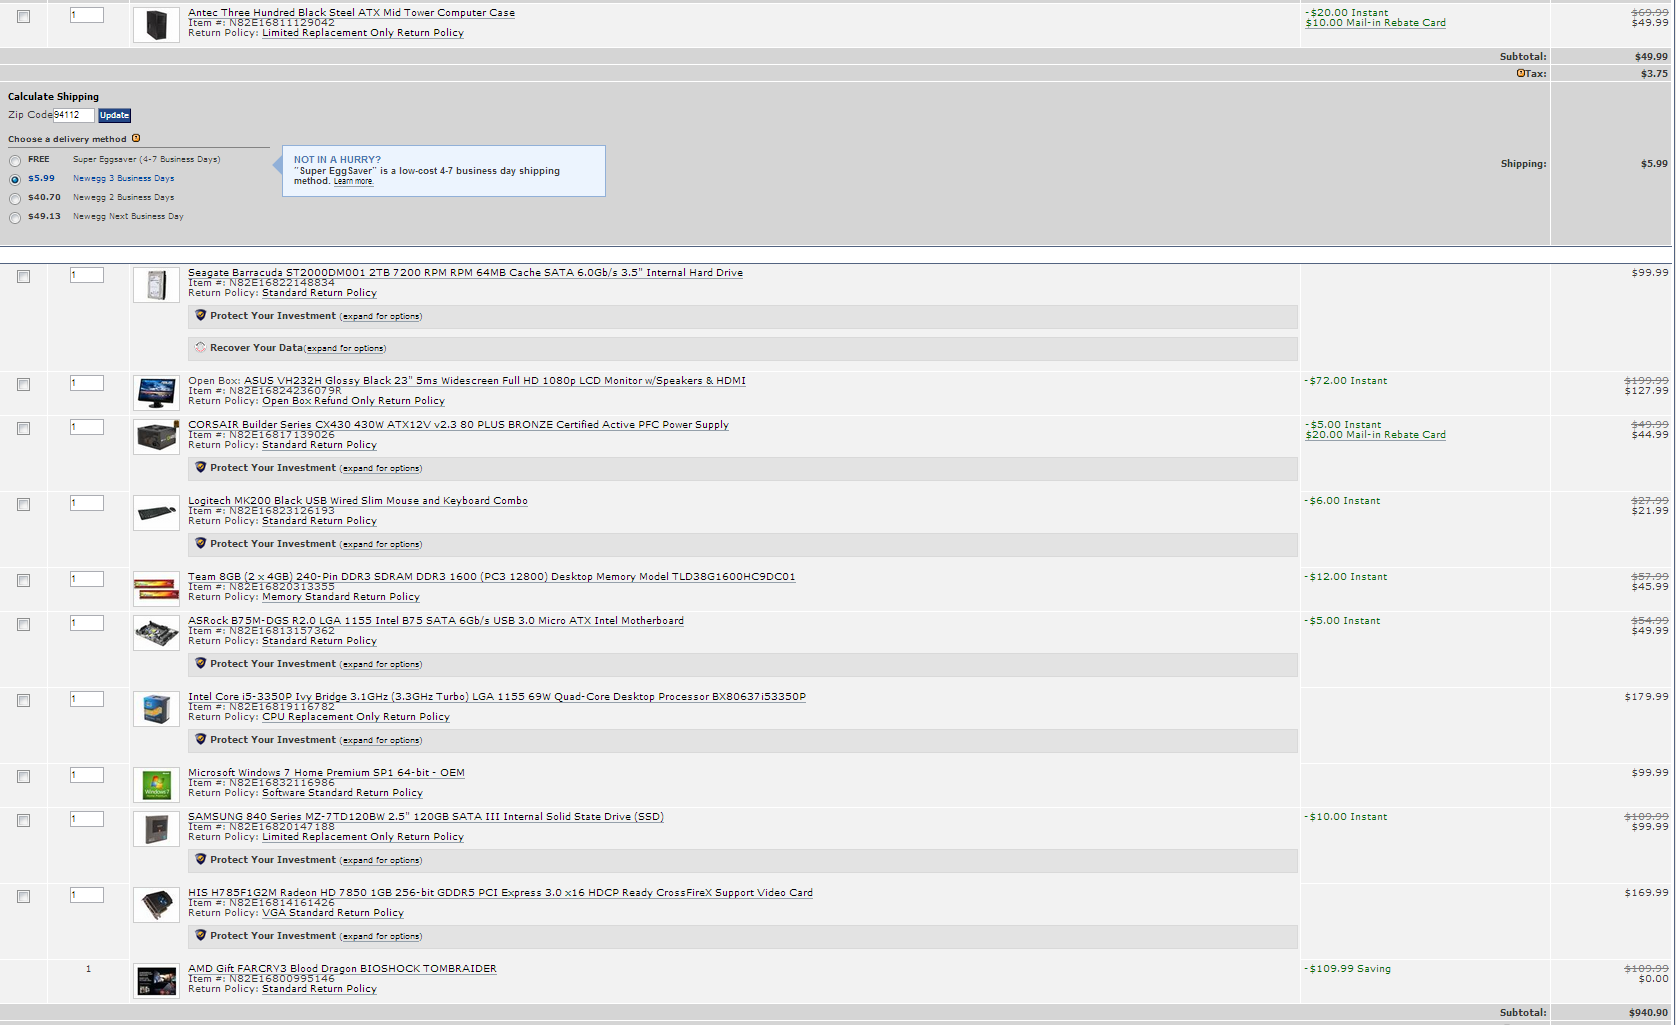Expand Seagate Protect Your Investment options
Image resolution: width=1676 pixels, height=1025 pixels.
point(381,316)
